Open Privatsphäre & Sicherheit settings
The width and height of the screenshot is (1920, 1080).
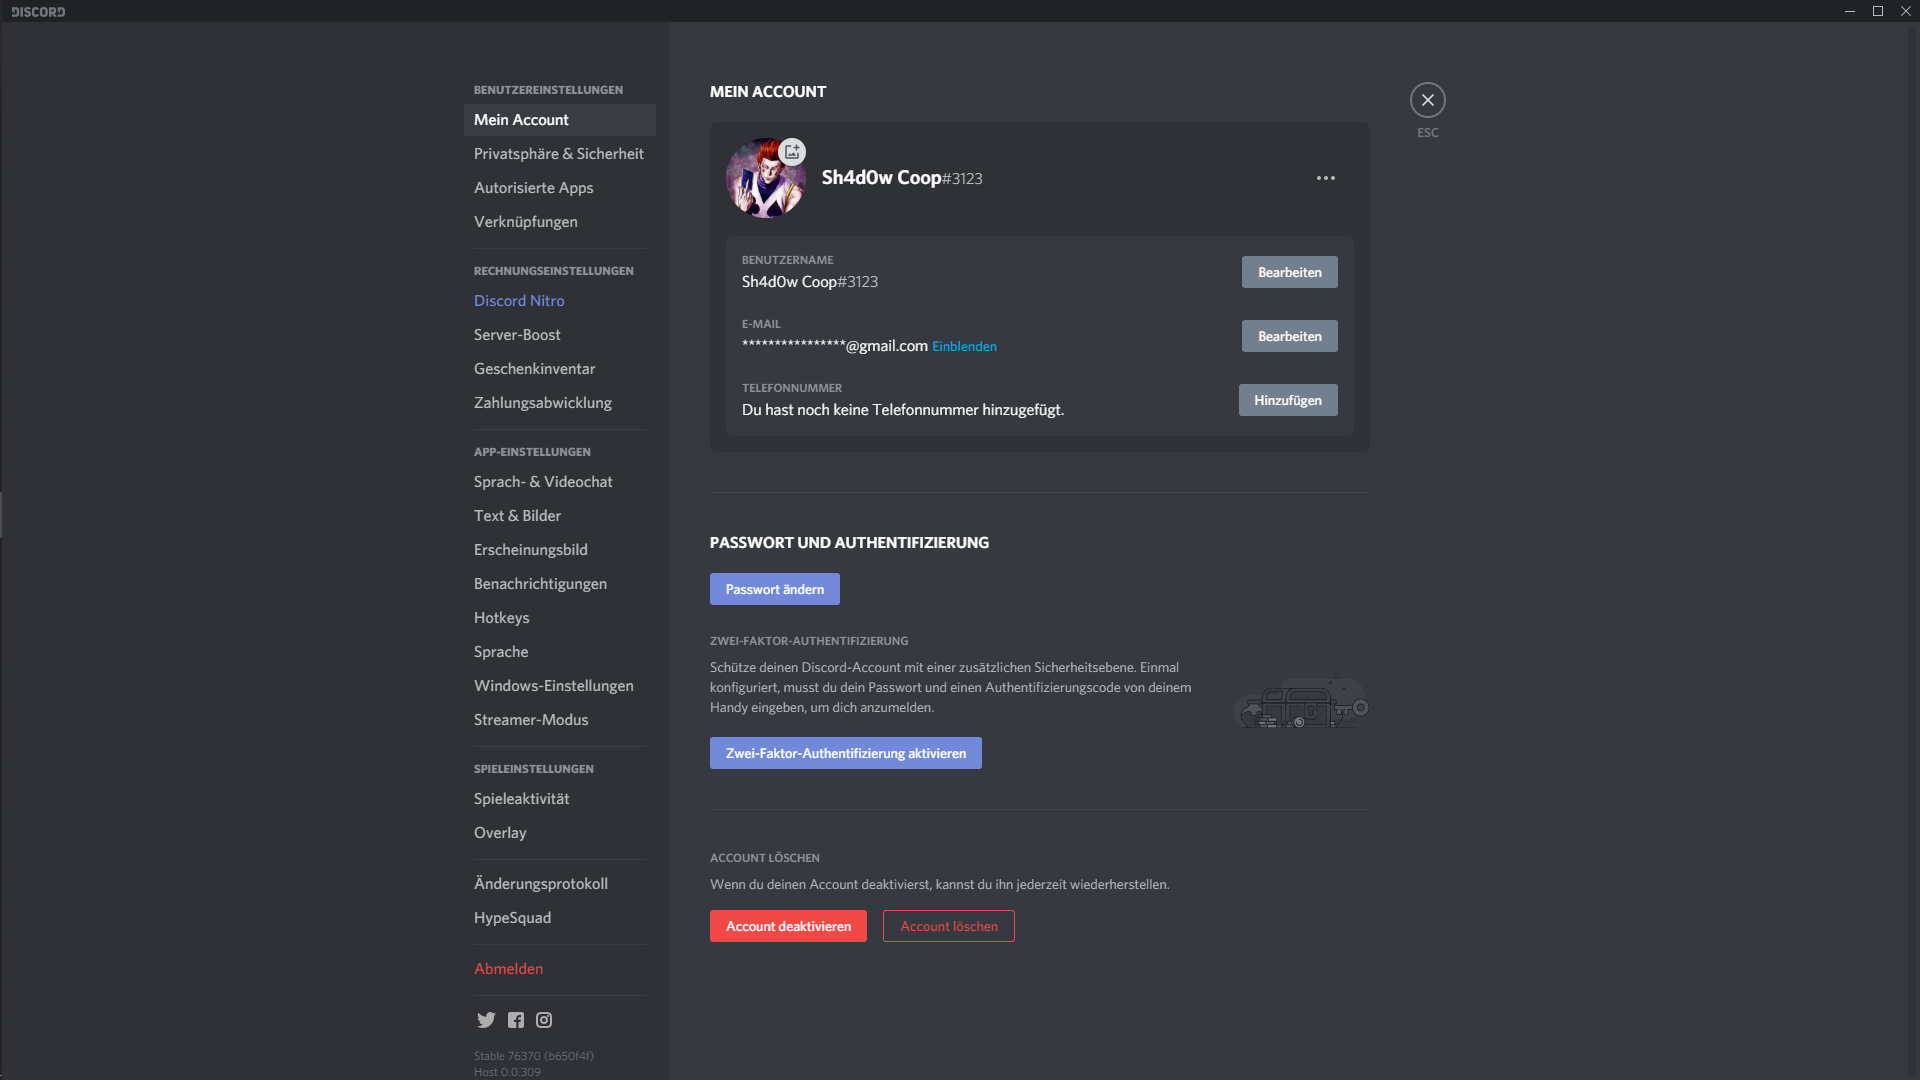(558, 154)
